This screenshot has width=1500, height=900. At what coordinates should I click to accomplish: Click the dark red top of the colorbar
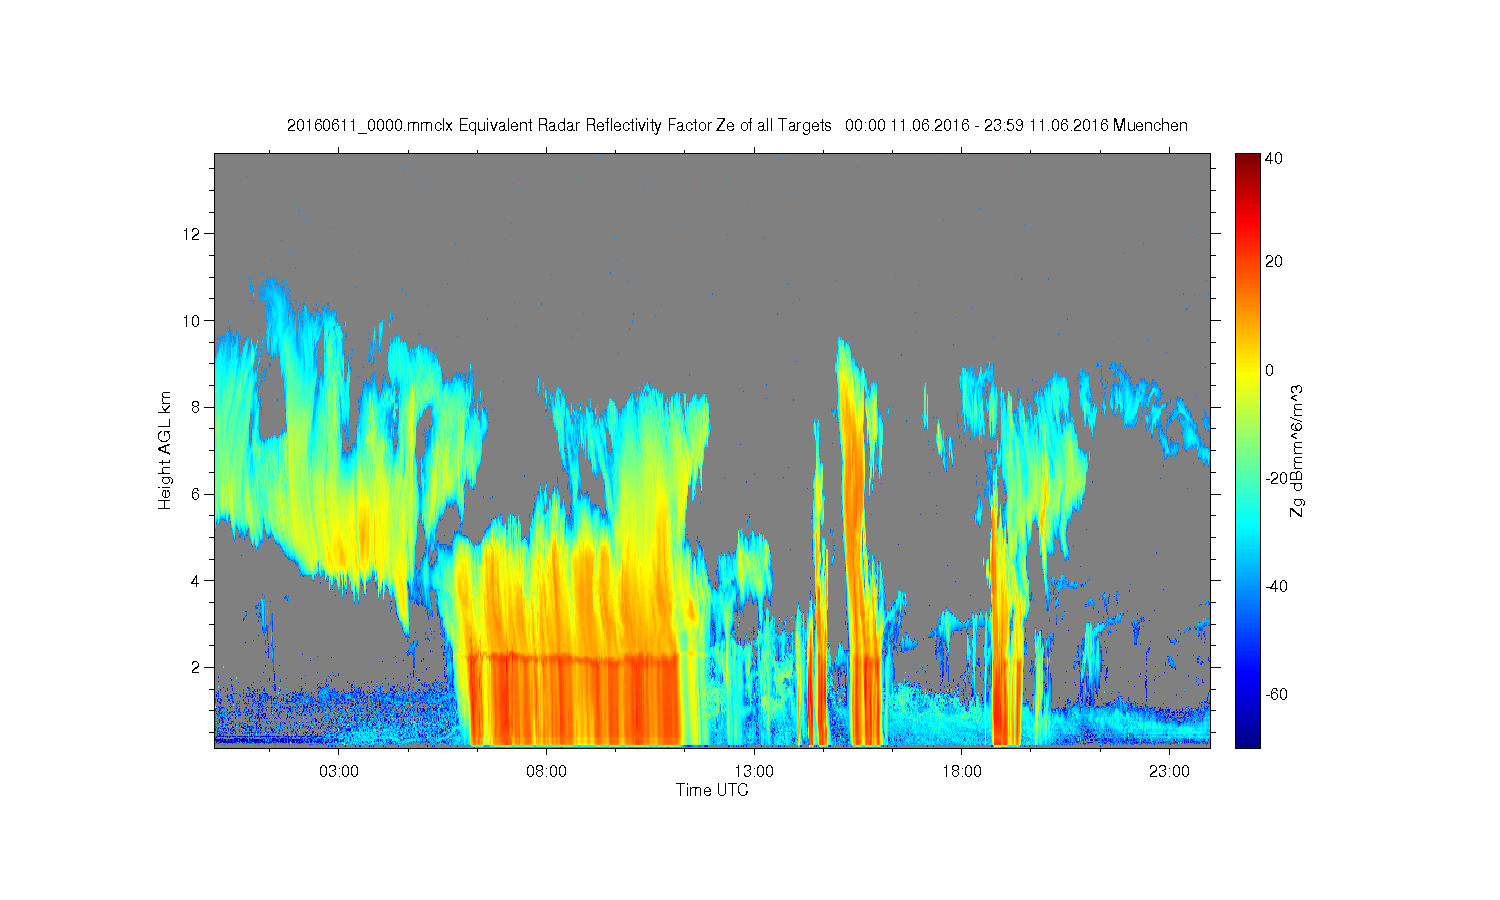[1247, 160]
